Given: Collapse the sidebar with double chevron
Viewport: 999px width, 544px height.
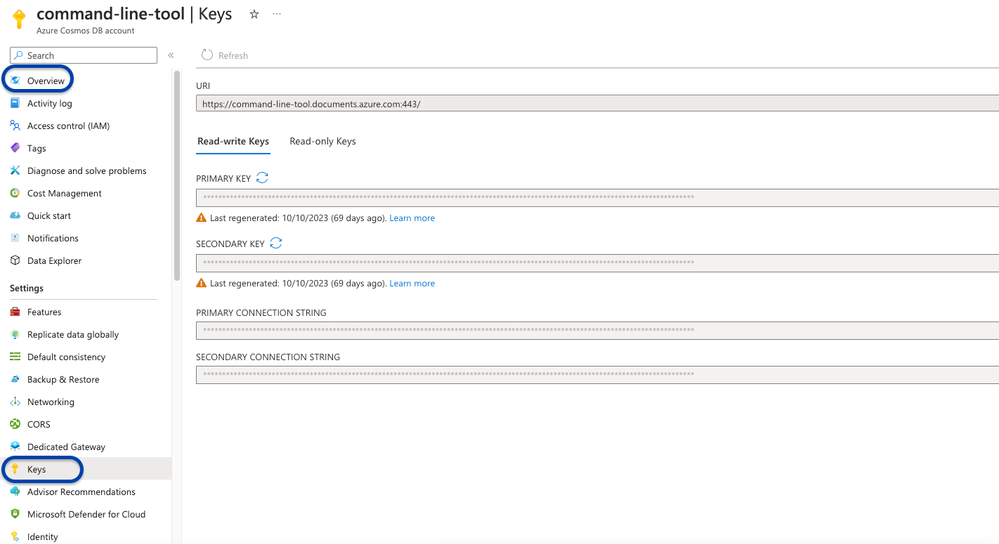Looking at the screenshot, I should (171, 55).
